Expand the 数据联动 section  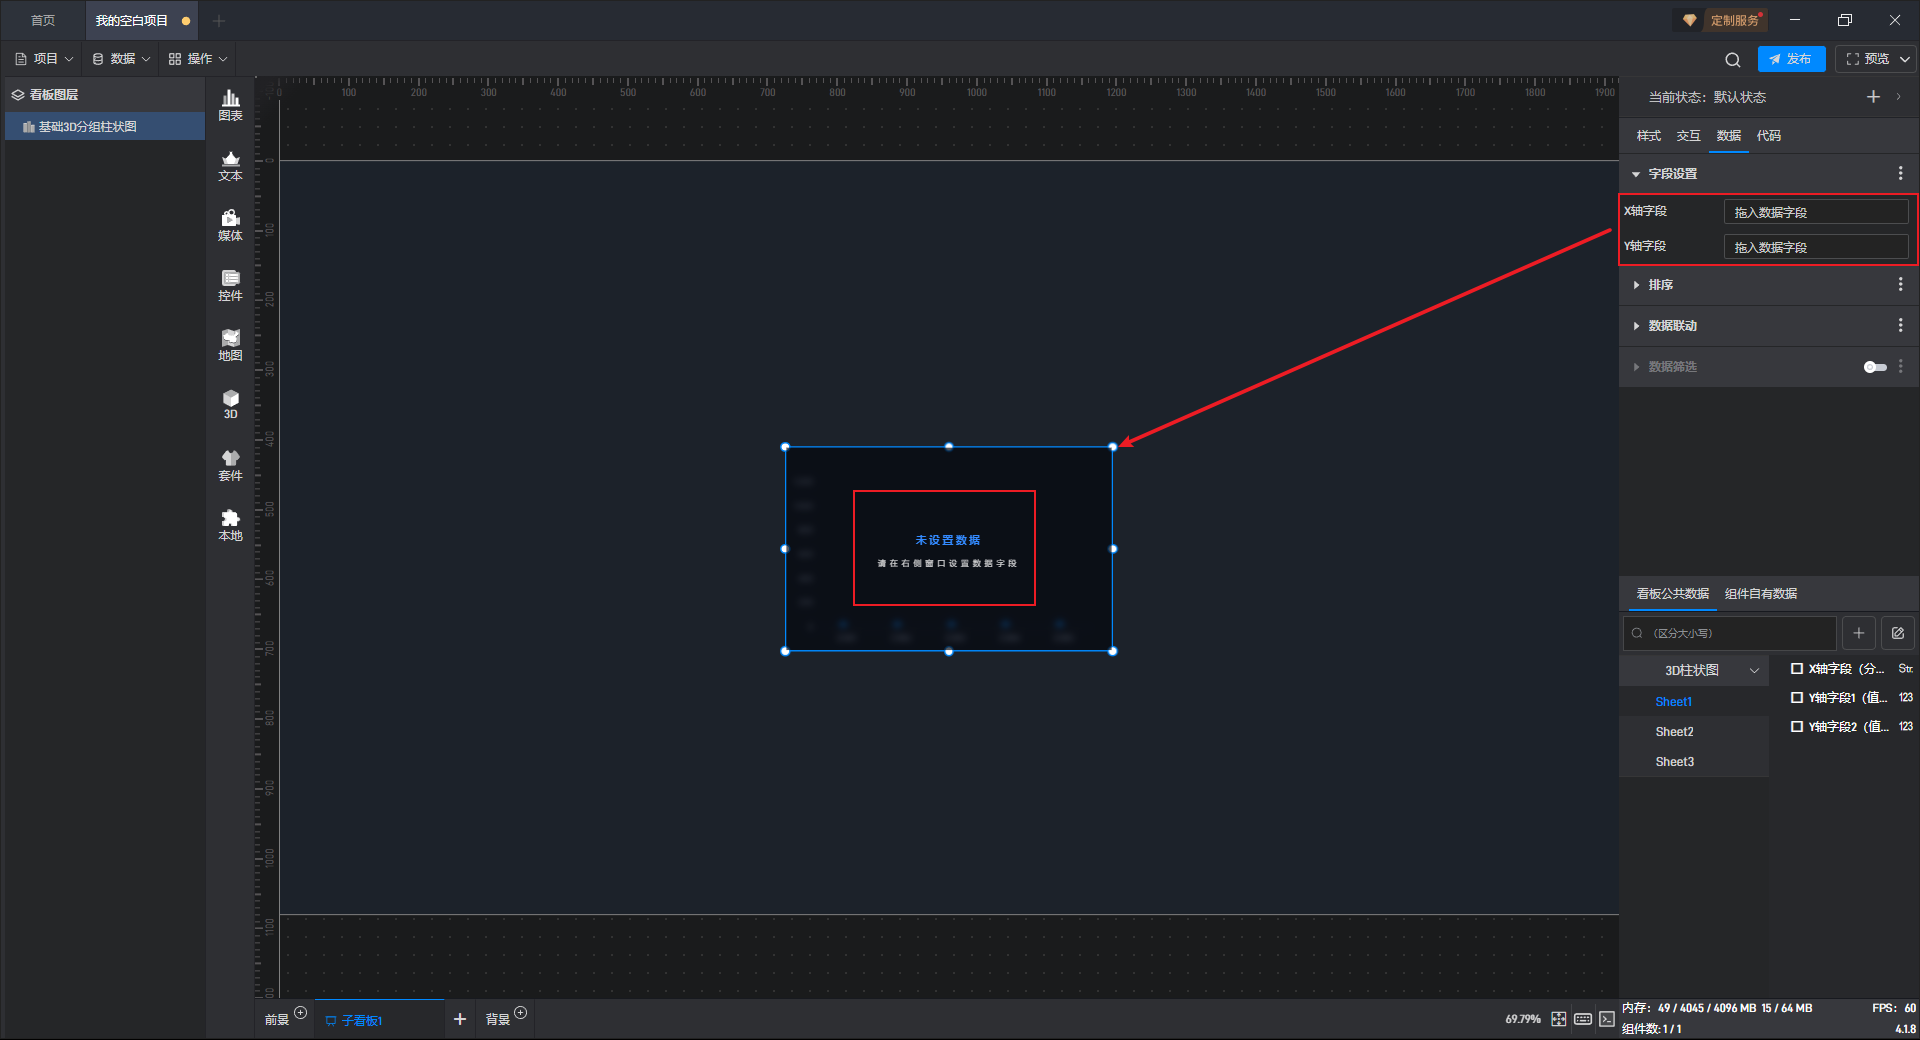pyautogui.click(x=1671, y=326)
